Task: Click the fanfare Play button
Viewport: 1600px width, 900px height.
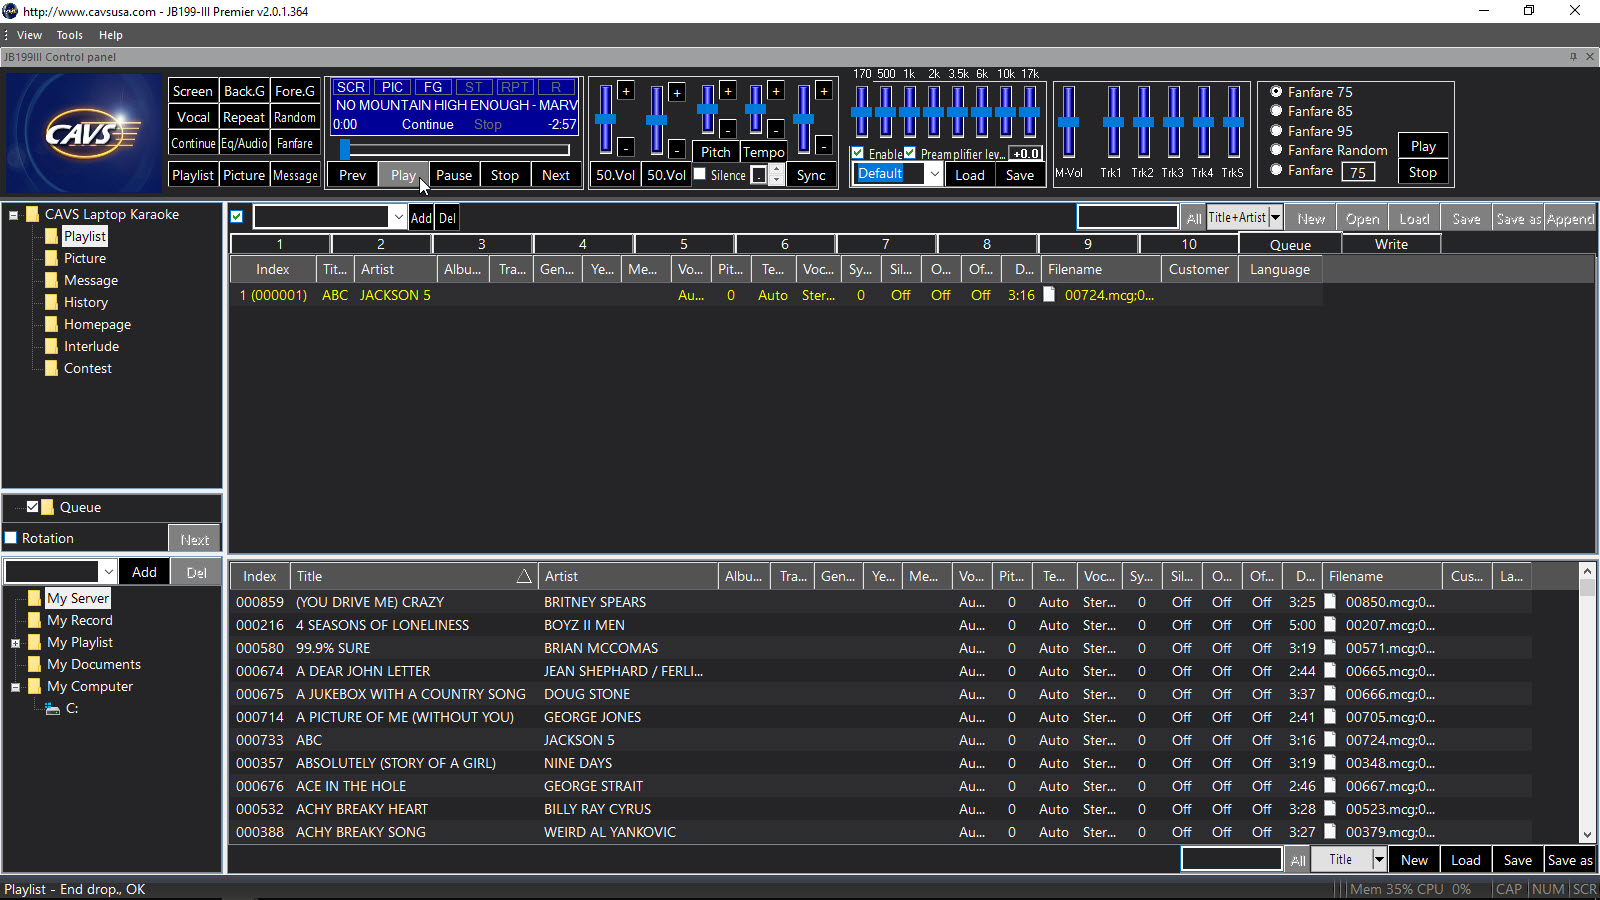Action: click(x=1423, y=146)
